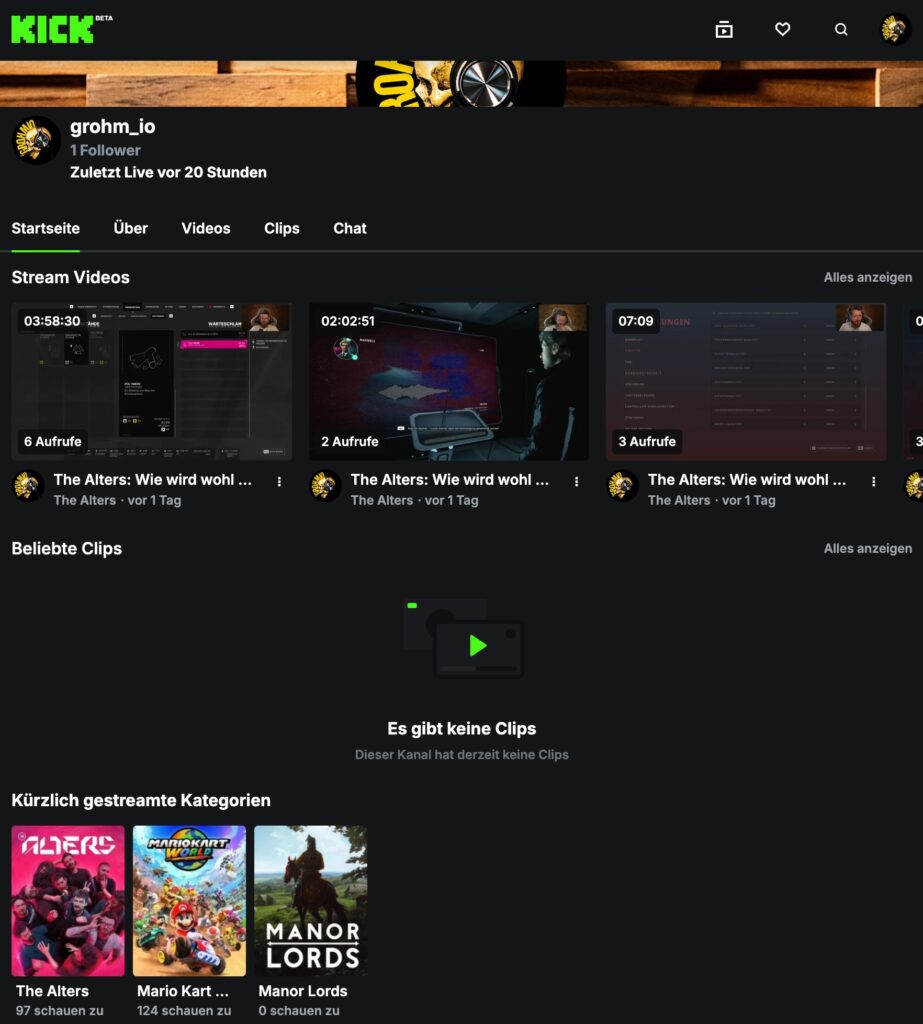The width and height of the screenshot is (923, 1024).
Task: Click the grohm_io channel avatar beside the name
Action: [37, 140]
